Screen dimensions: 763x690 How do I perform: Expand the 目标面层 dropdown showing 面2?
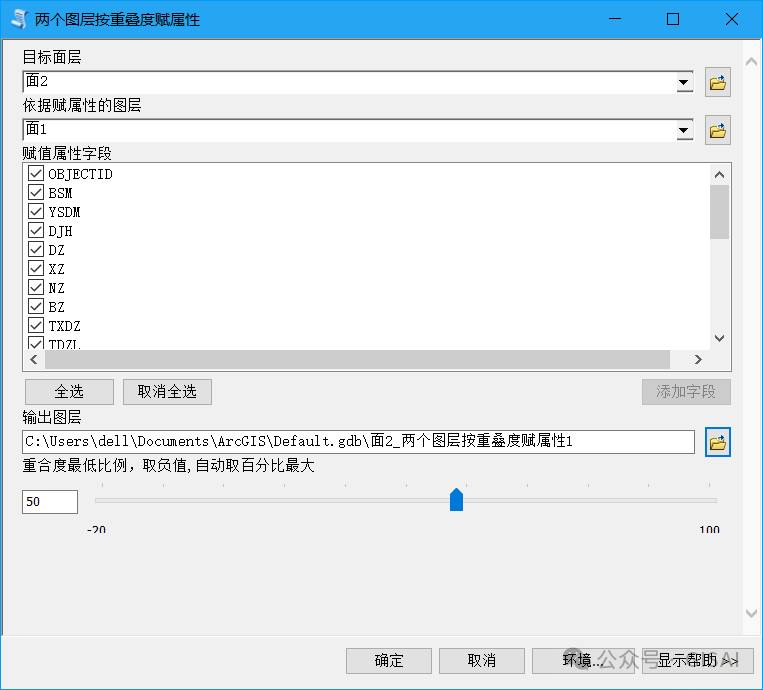[684, 82]
